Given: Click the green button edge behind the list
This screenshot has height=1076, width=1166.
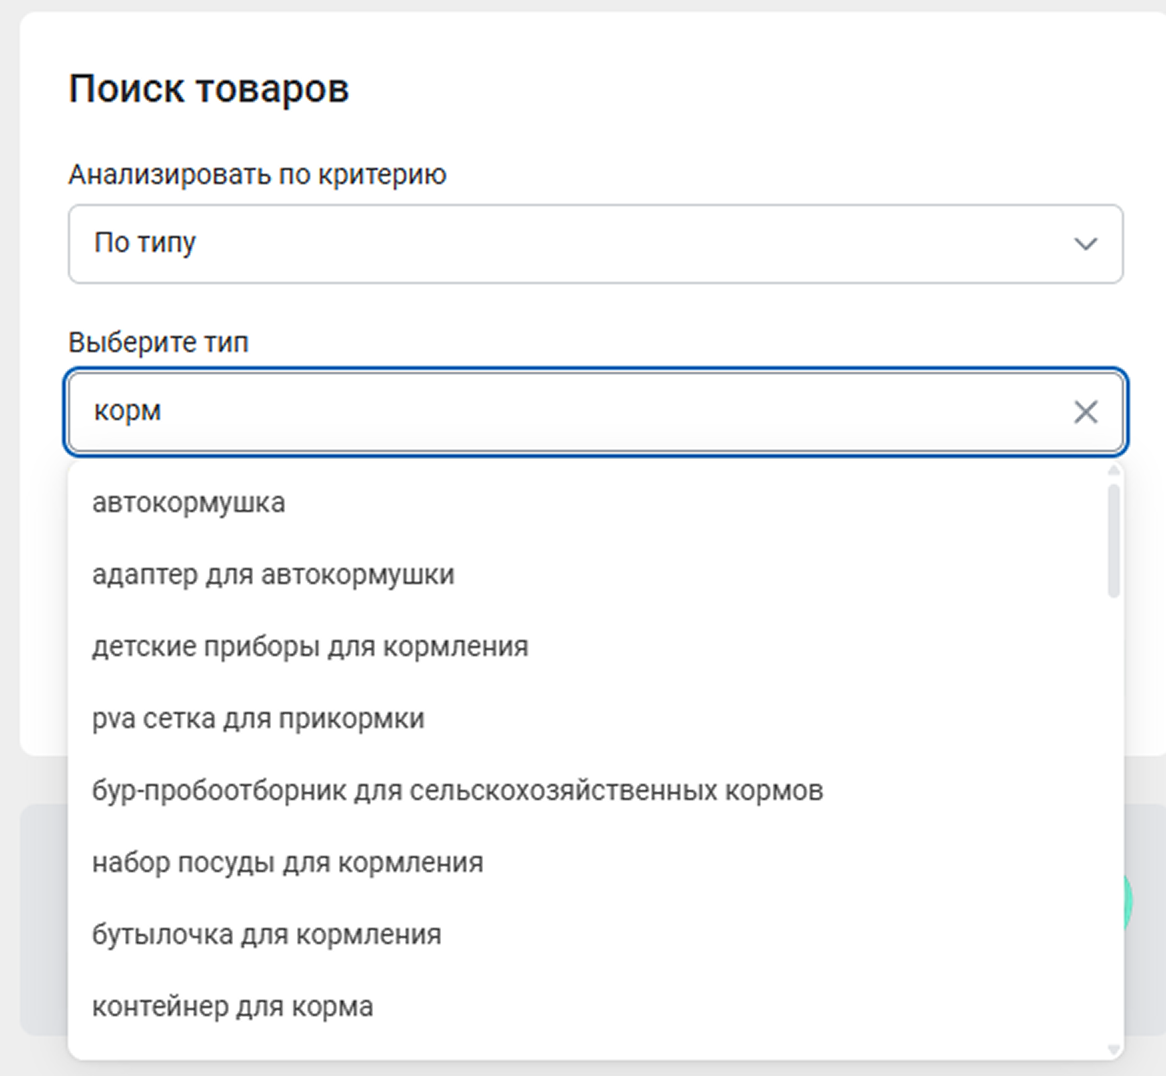Looking at the screenshot, I should pos(1129,900).
